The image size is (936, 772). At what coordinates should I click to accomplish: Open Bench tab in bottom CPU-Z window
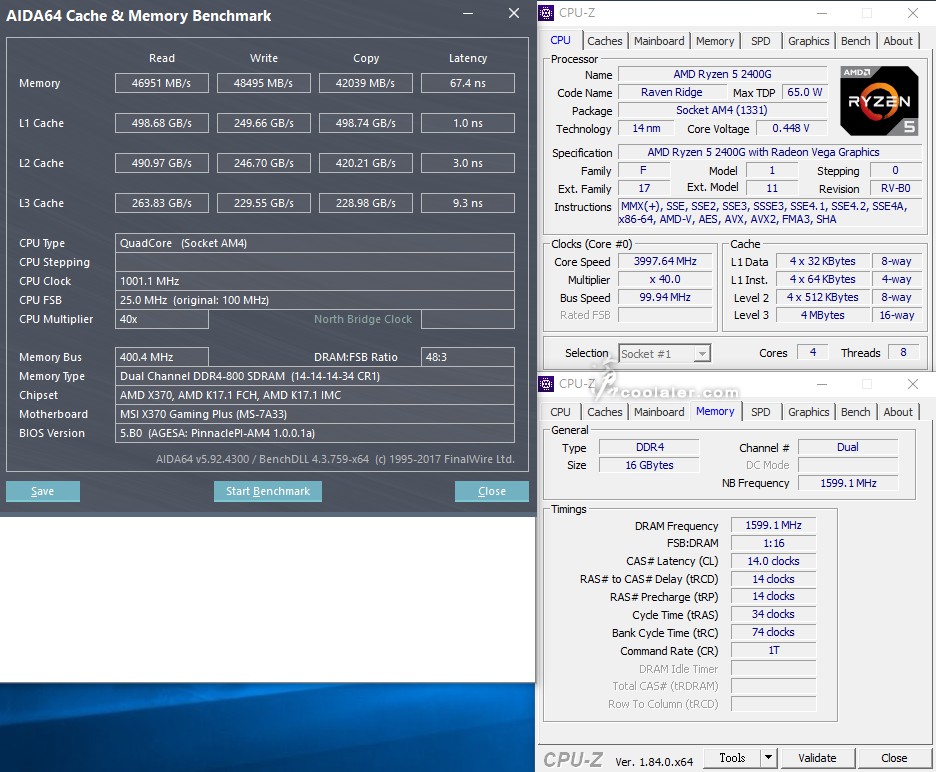click(855, 411)
